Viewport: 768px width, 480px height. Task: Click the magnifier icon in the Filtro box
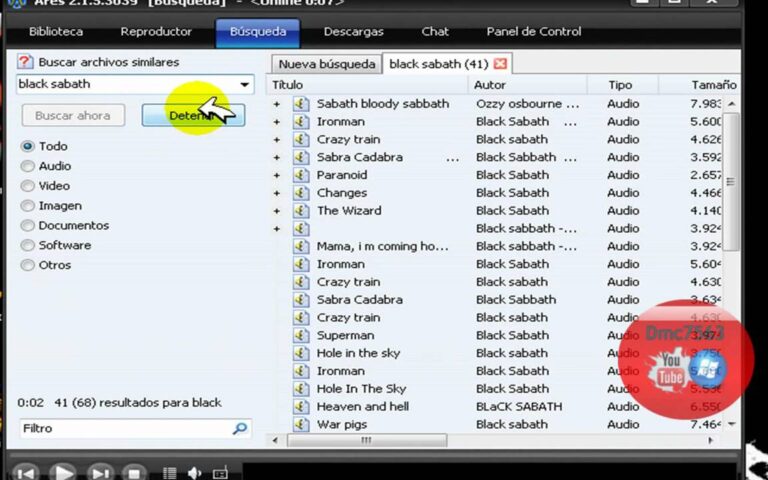coord(239,428)
